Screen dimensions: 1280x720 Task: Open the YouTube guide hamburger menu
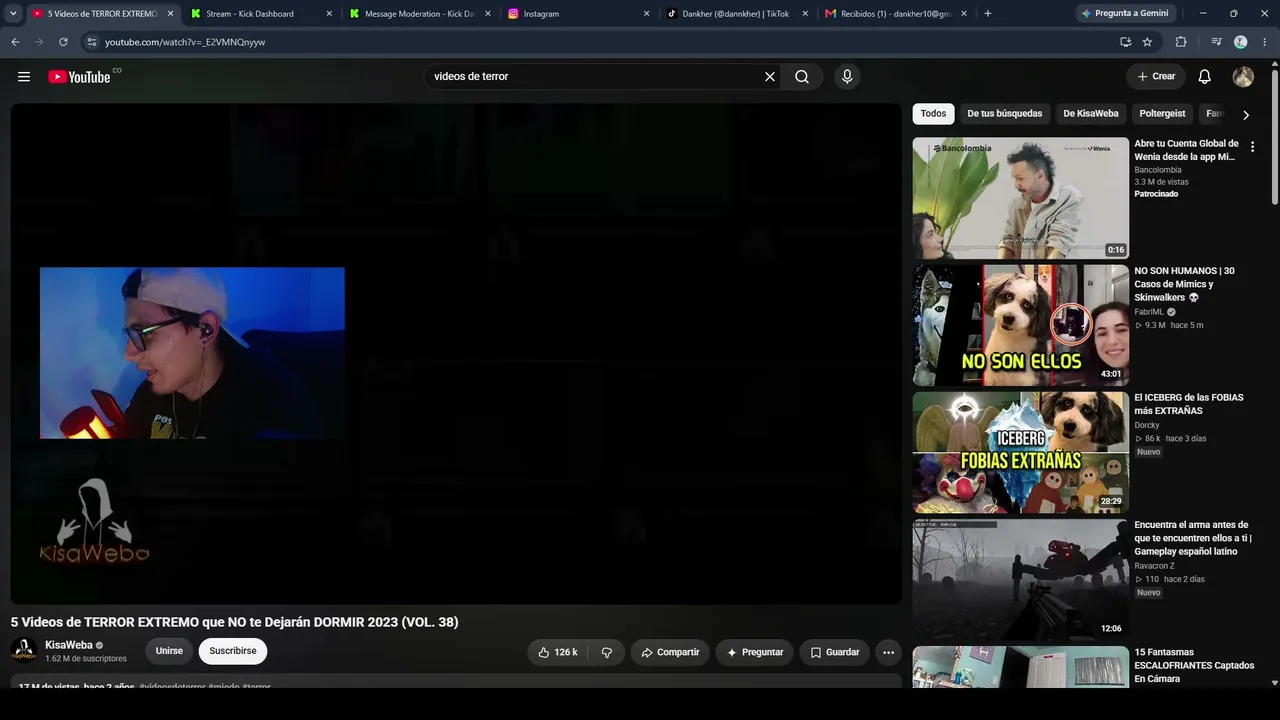coord(24,77)
